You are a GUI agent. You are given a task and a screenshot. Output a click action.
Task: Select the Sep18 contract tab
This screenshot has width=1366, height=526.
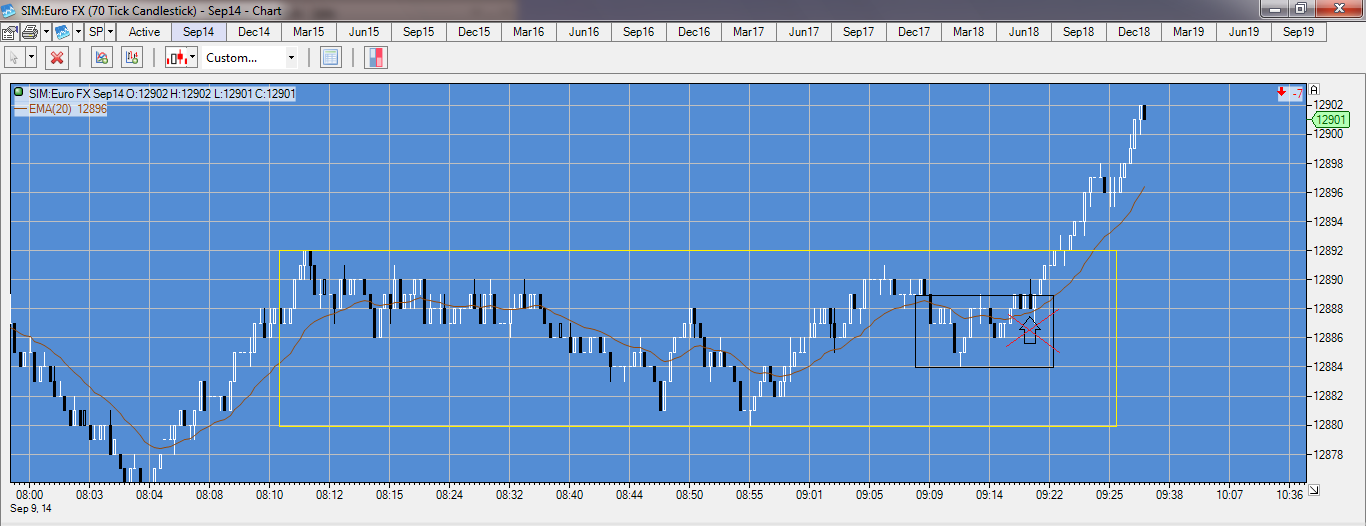[x=1079, y=32]
